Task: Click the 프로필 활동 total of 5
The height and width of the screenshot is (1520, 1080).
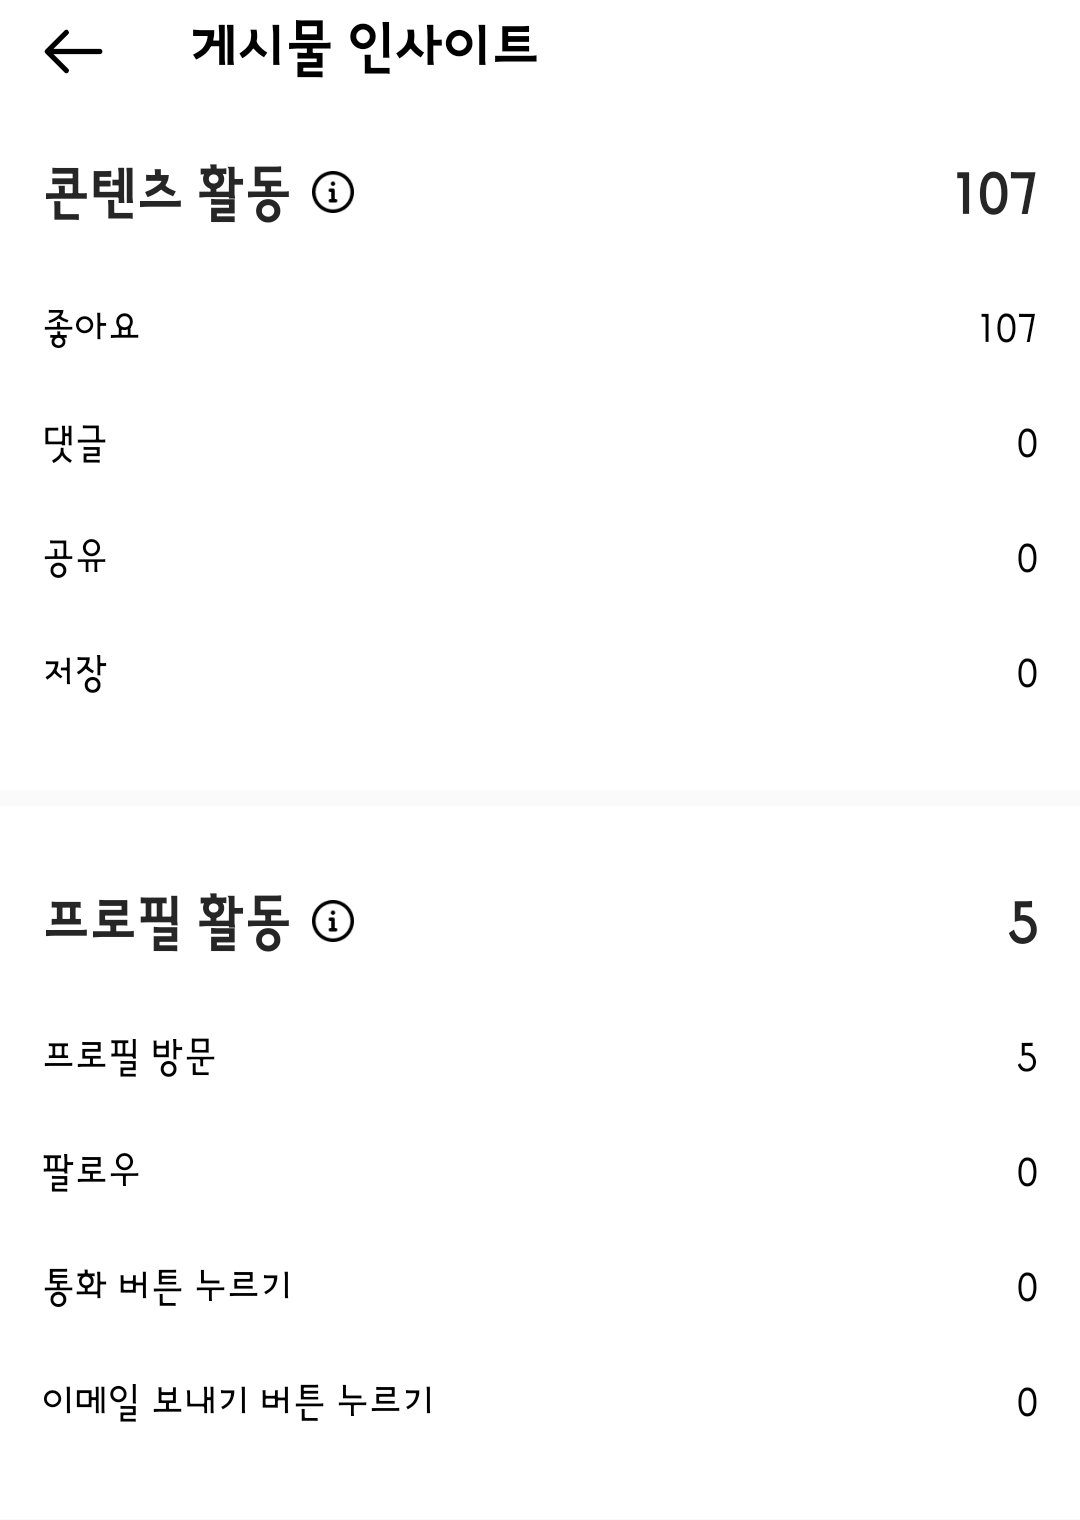Action: click(1022, 923)
